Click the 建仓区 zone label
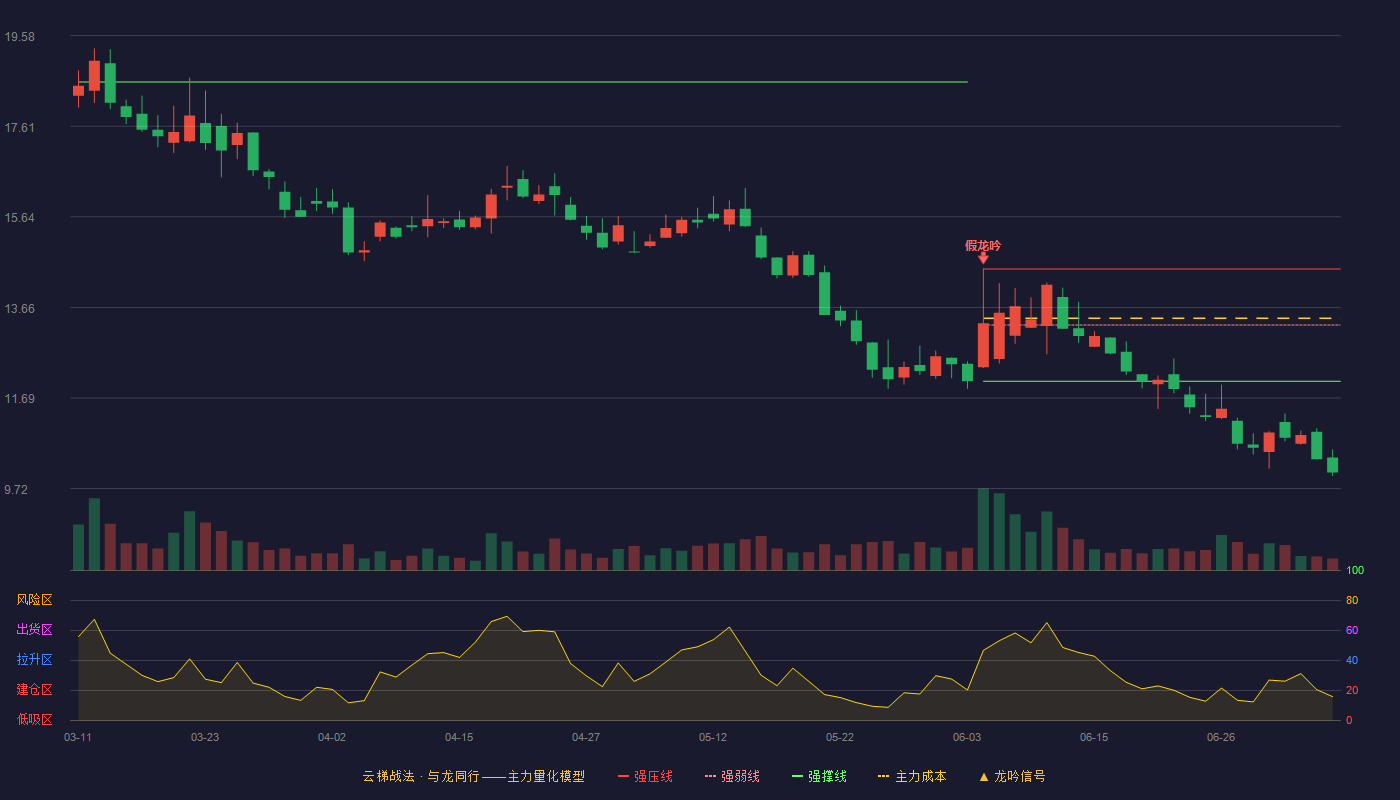 34,690
